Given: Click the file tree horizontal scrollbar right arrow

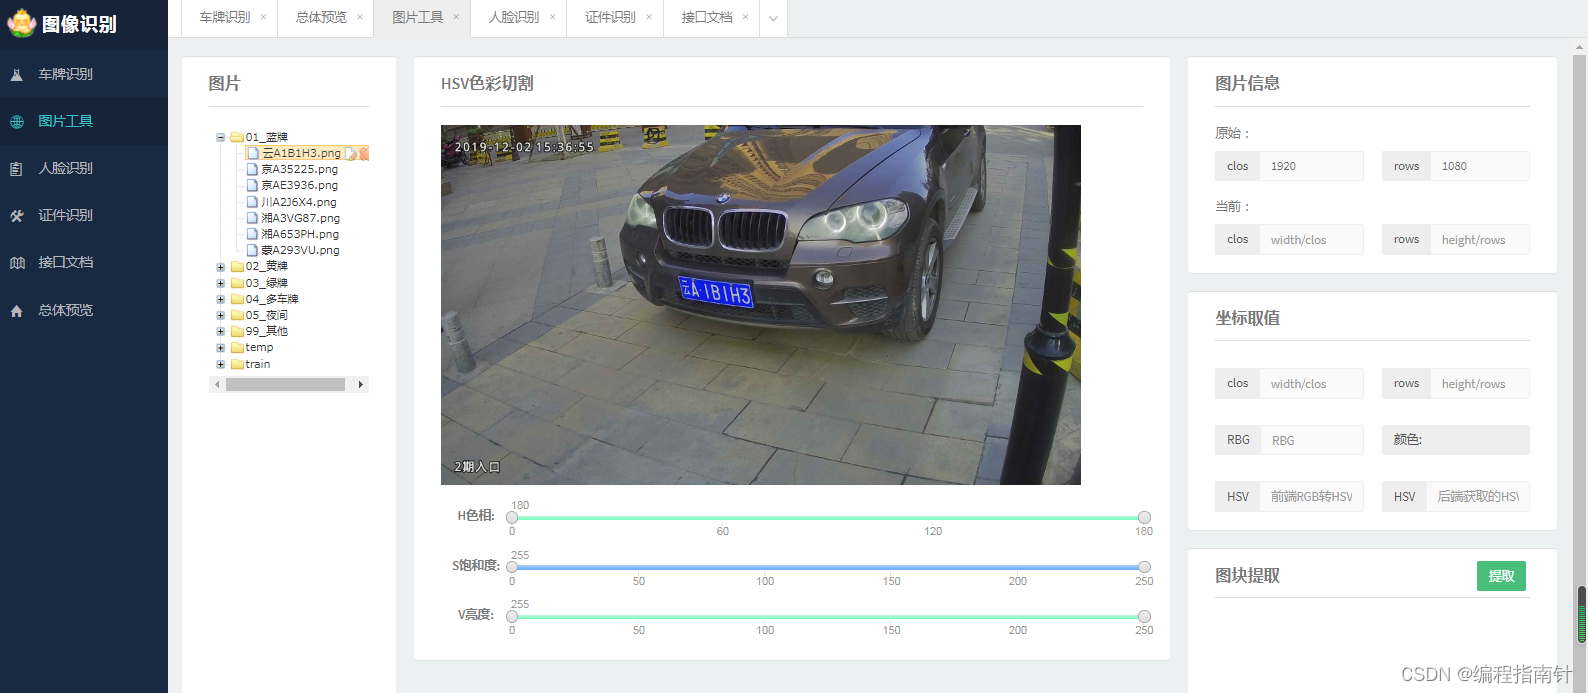Looking at the screenshot, I should click(361, 385).
